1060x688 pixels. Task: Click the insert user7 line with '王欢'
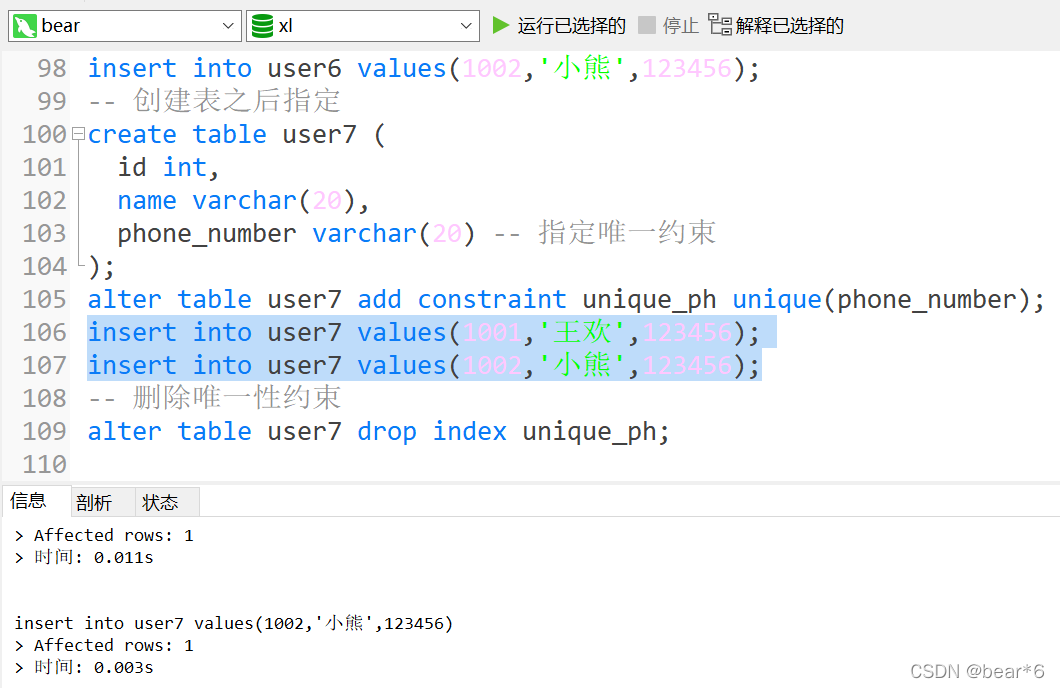[424, 332]
